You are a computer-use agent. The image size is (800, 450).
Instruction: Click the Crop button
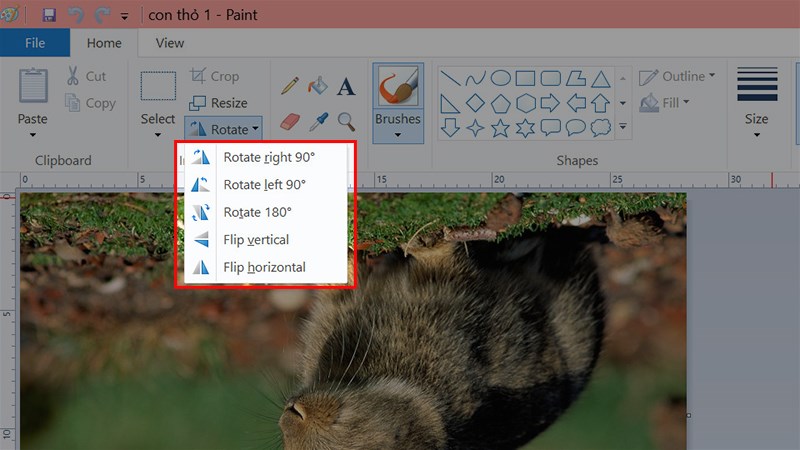(214, 76)
